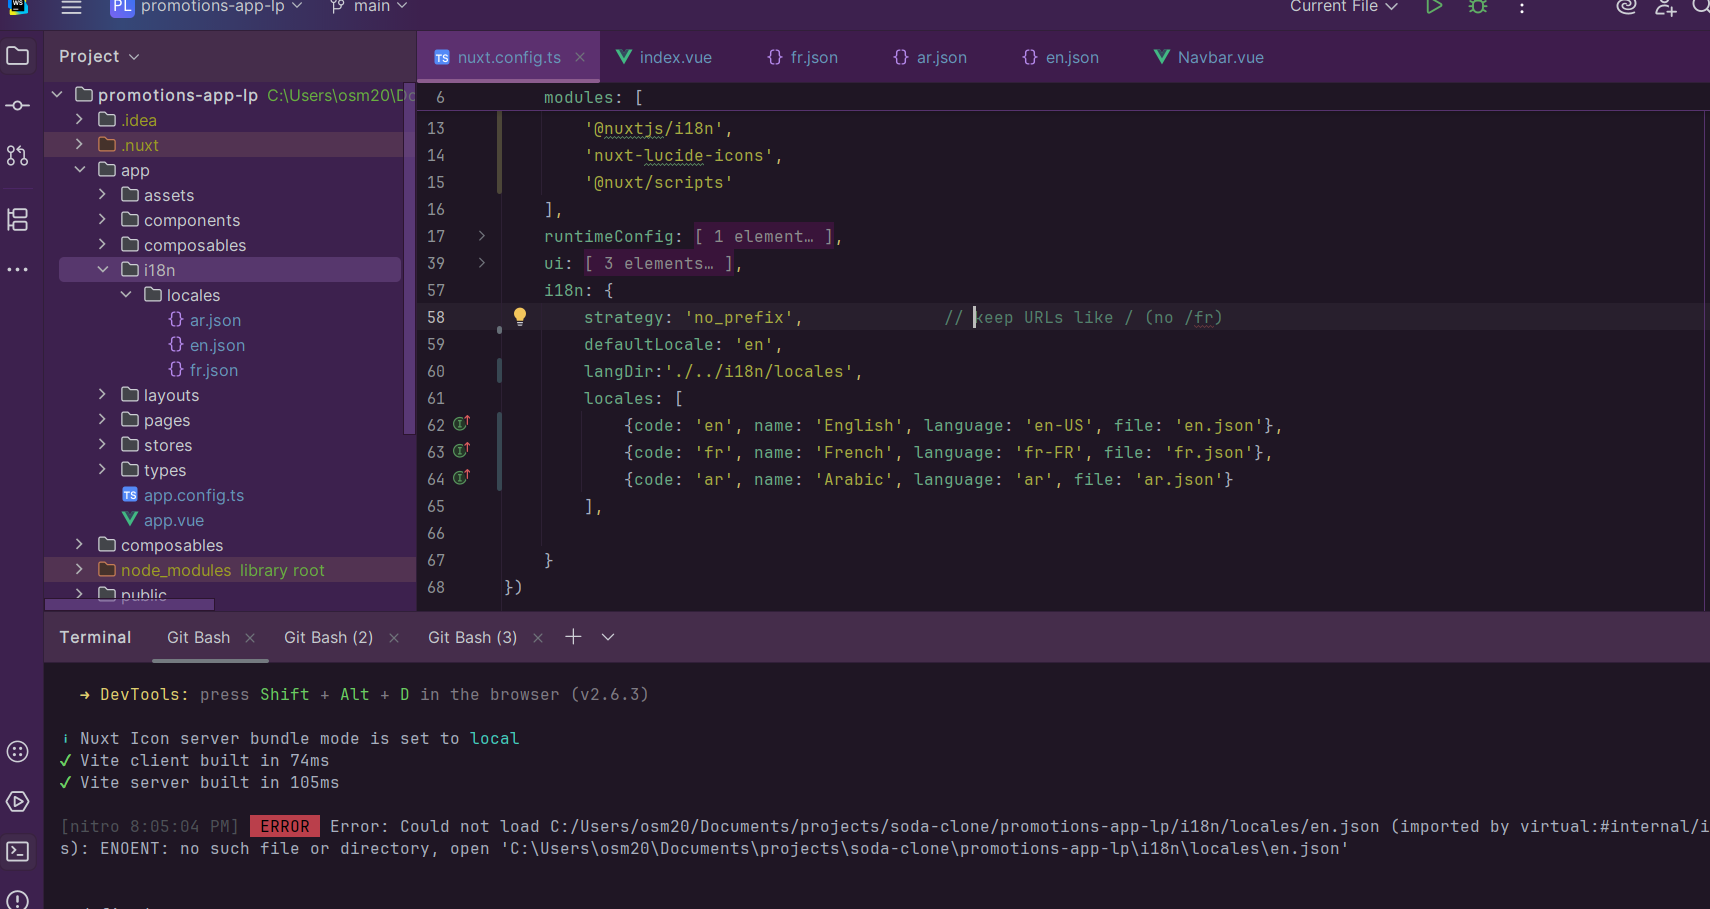Open the Pull Requests tool window
The image size is (1710, 909).
point(18,155)
